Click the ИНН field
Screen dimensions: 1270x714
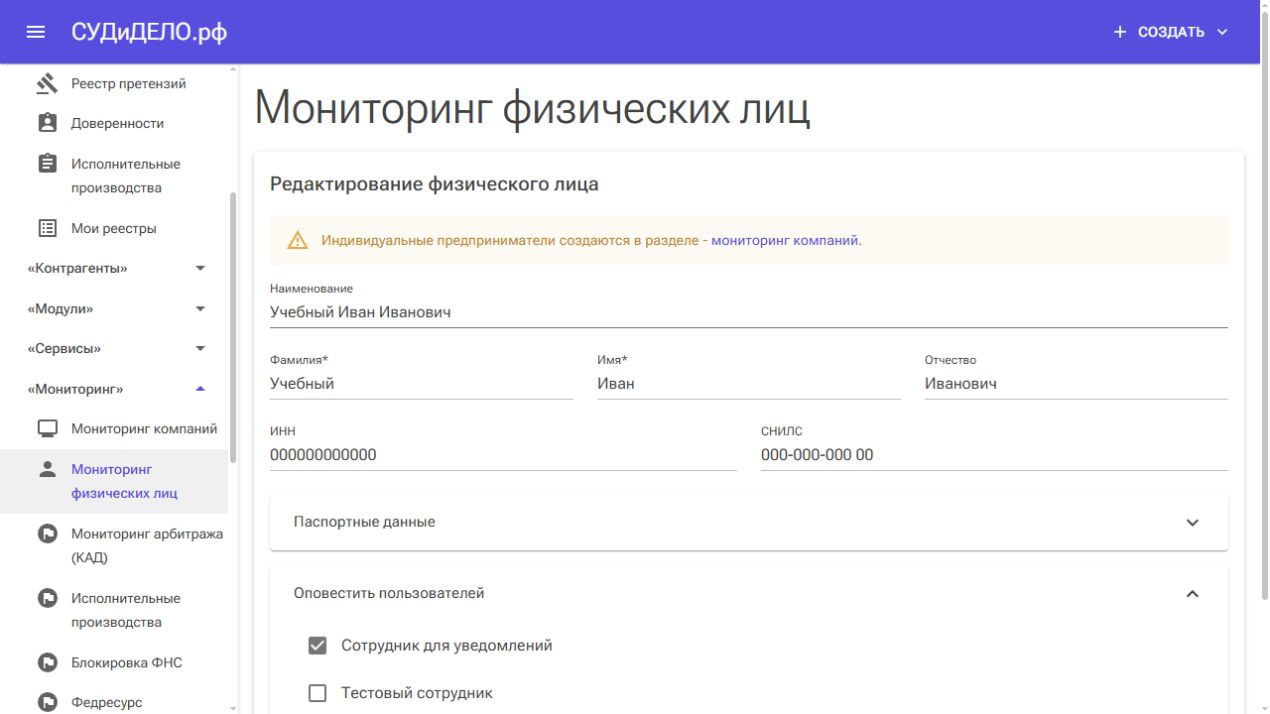(503, 455)
